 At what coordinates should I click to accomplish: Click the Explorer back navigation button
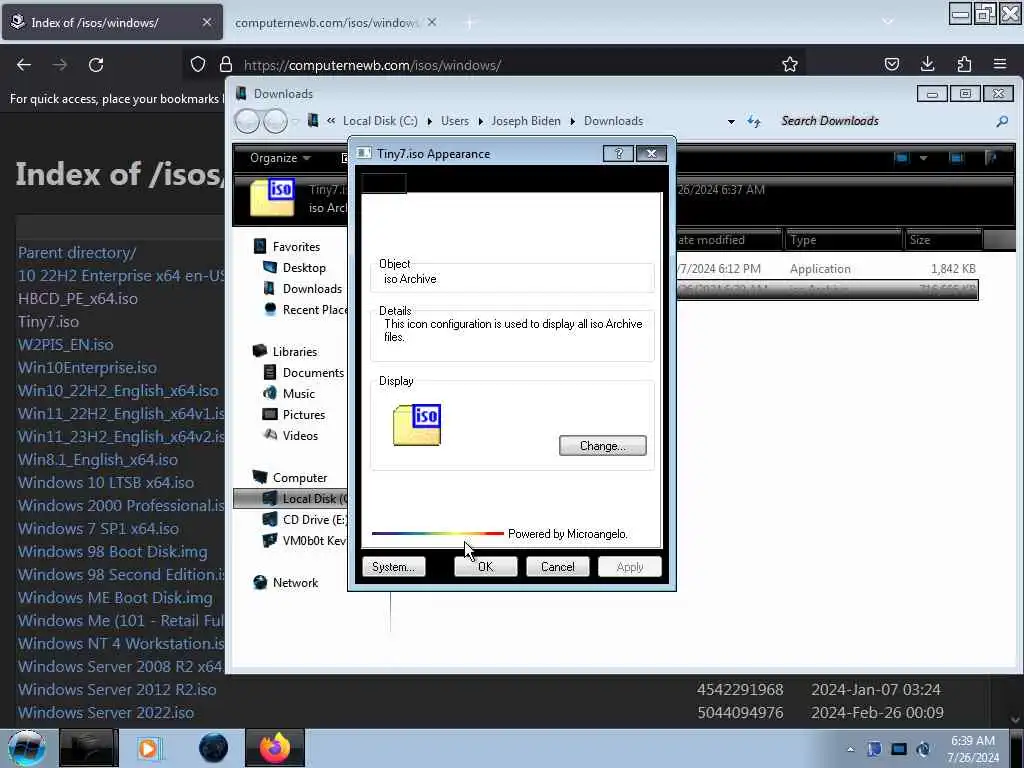tap(248, 121)
